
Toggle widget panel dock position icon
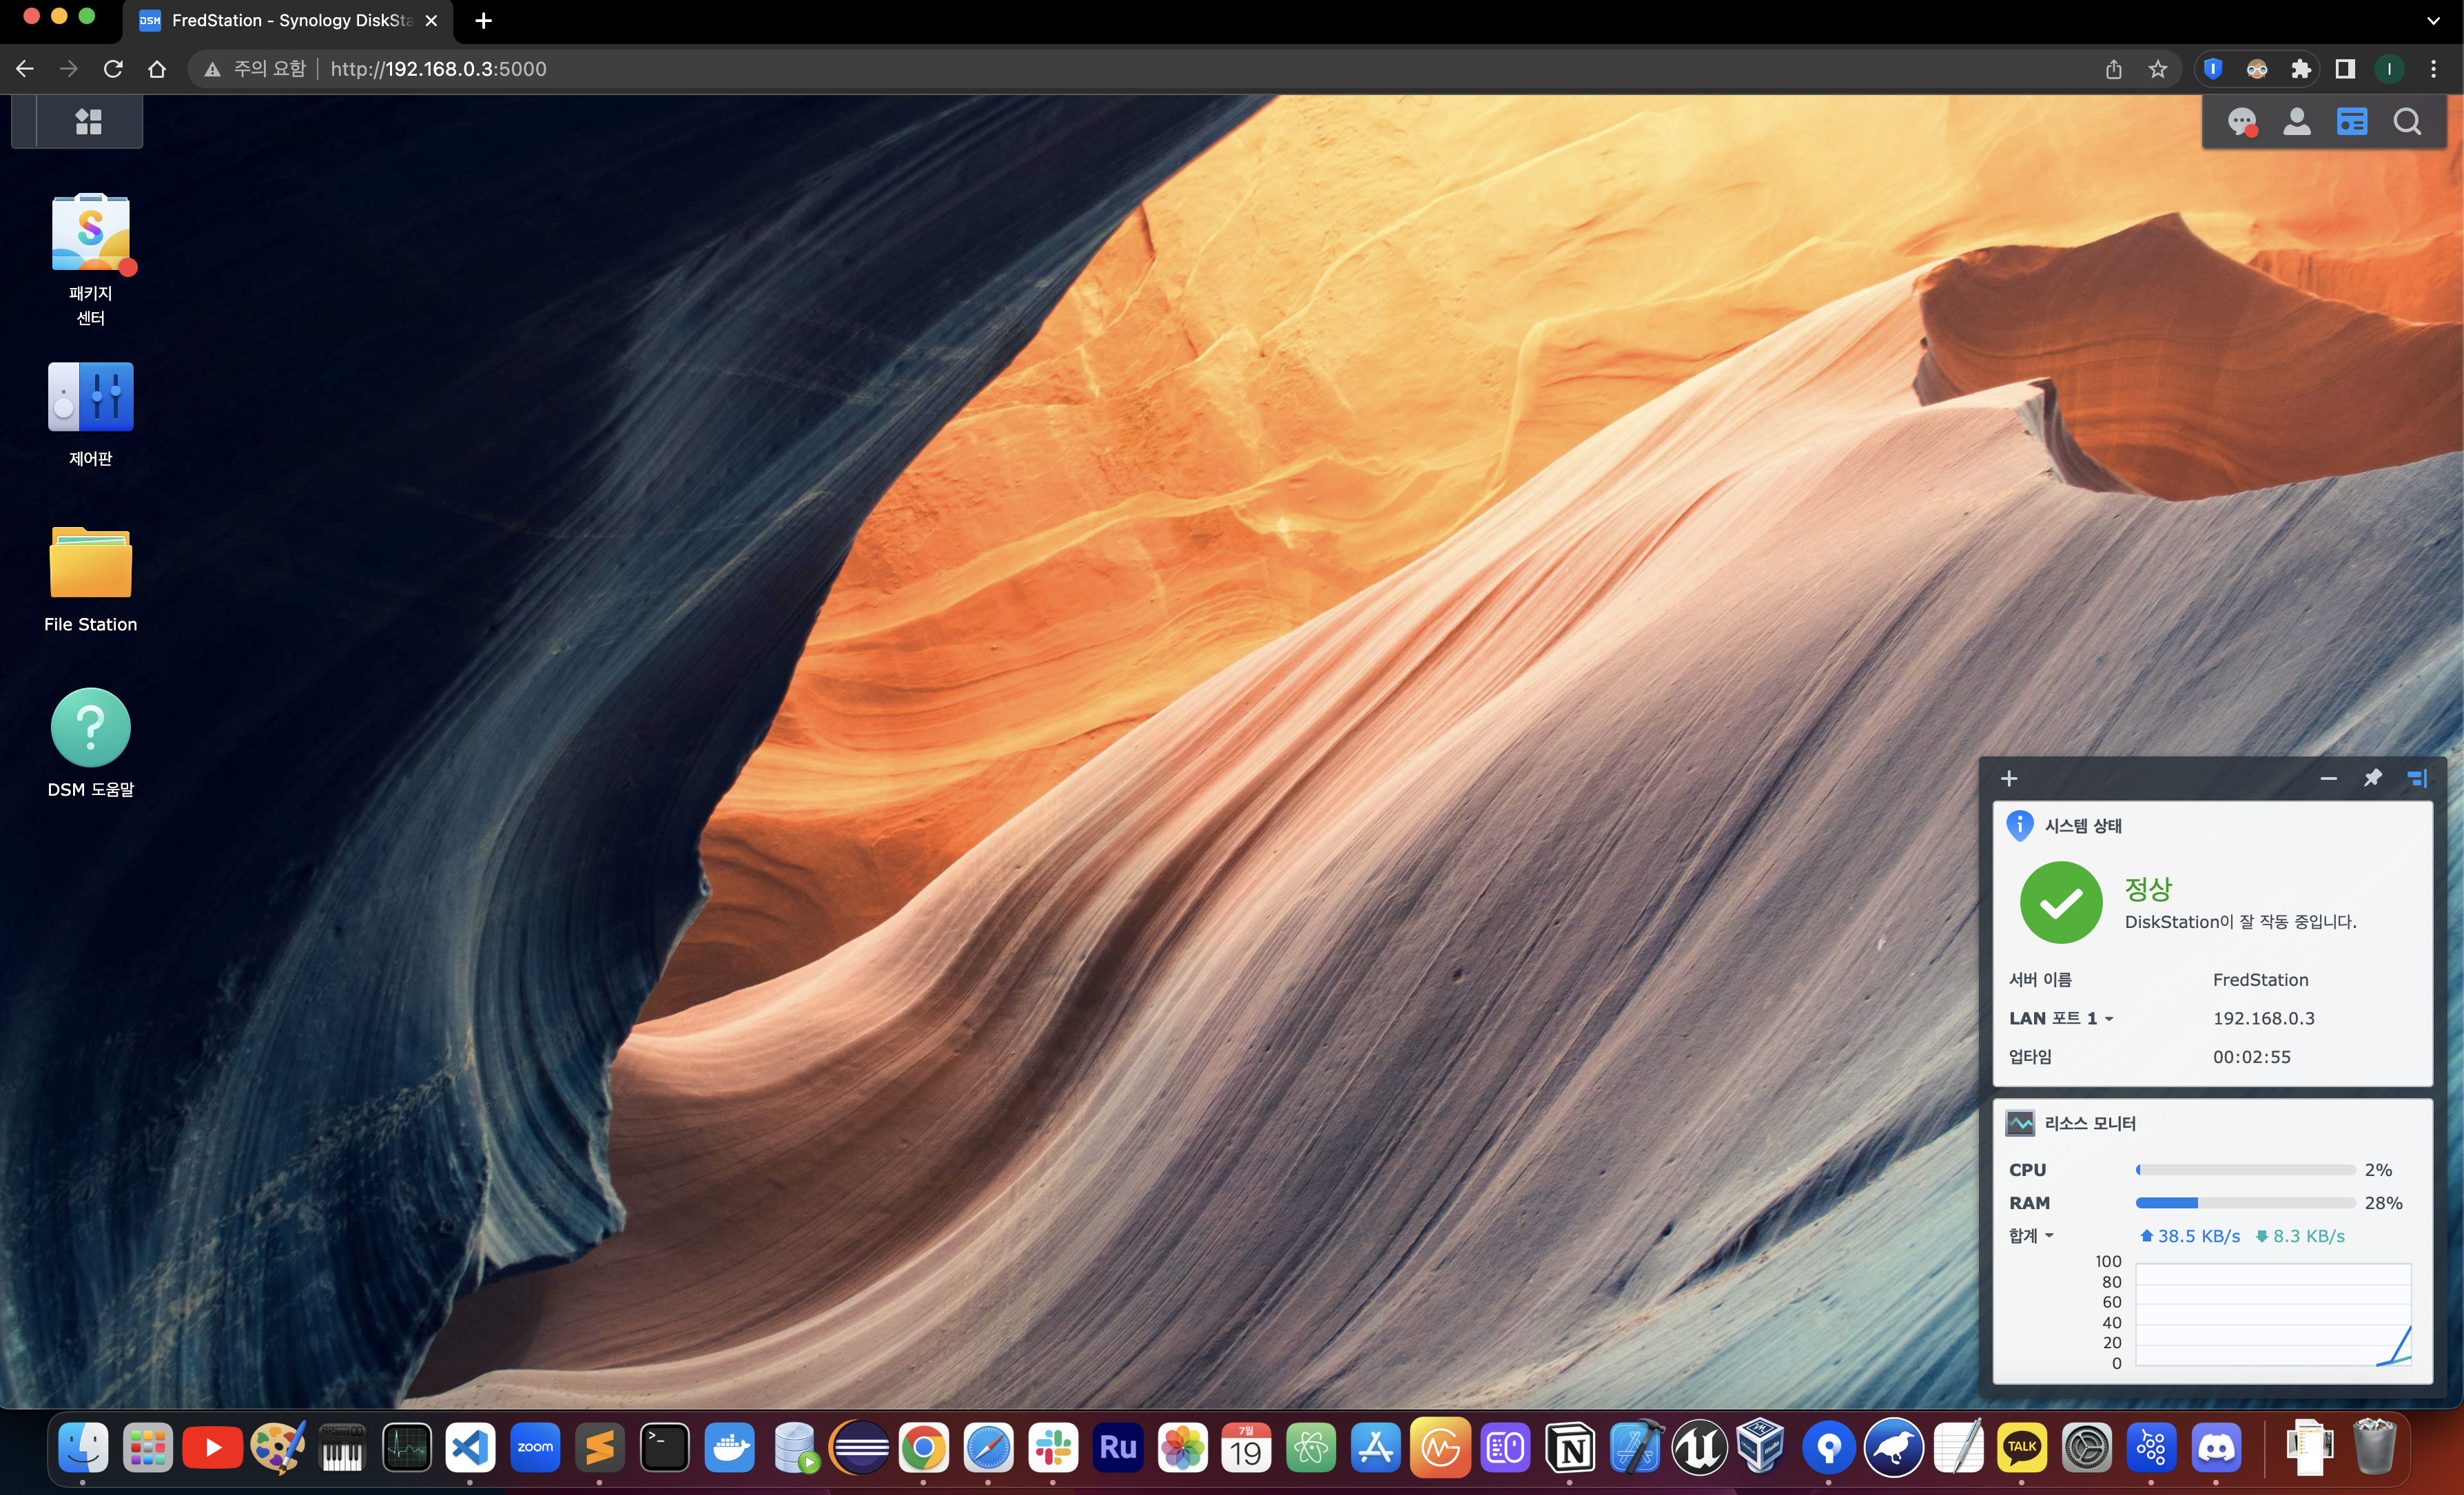click(x=2417, y=778)
